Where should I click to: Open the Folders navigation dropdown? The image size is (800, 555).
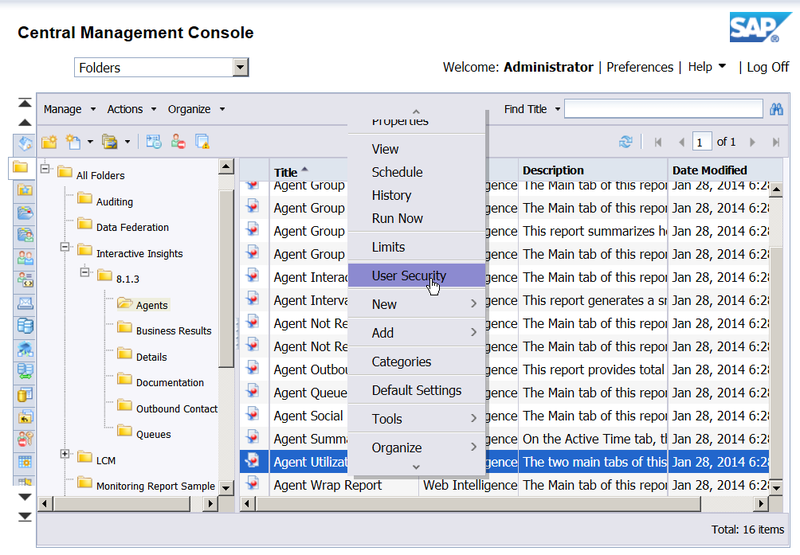tap(240, 67)
